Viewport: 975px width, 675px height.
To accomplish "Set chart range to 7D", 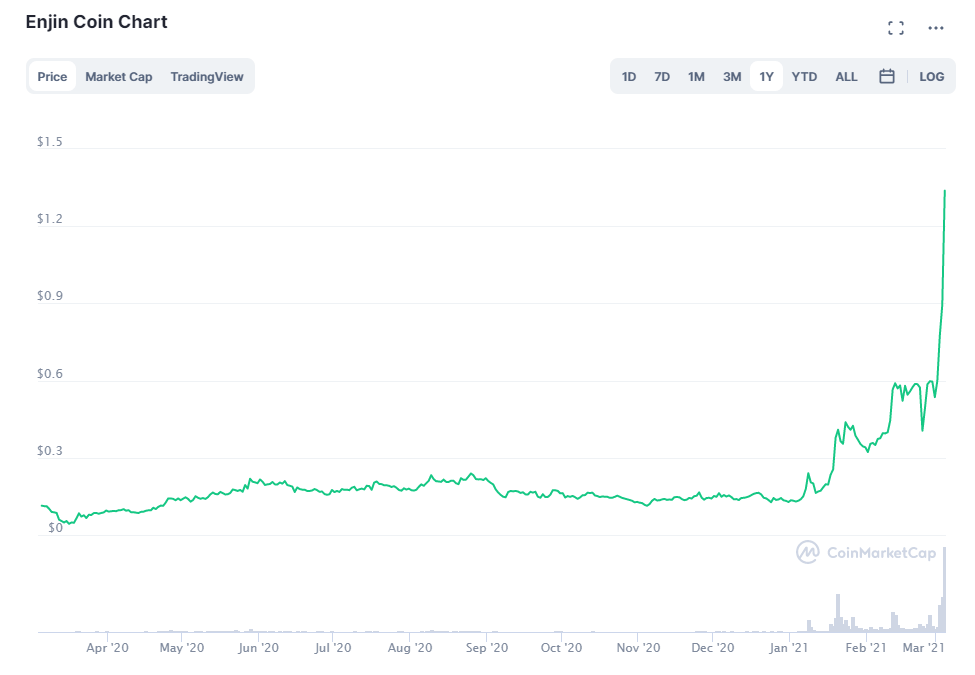I will pos(662,76).
